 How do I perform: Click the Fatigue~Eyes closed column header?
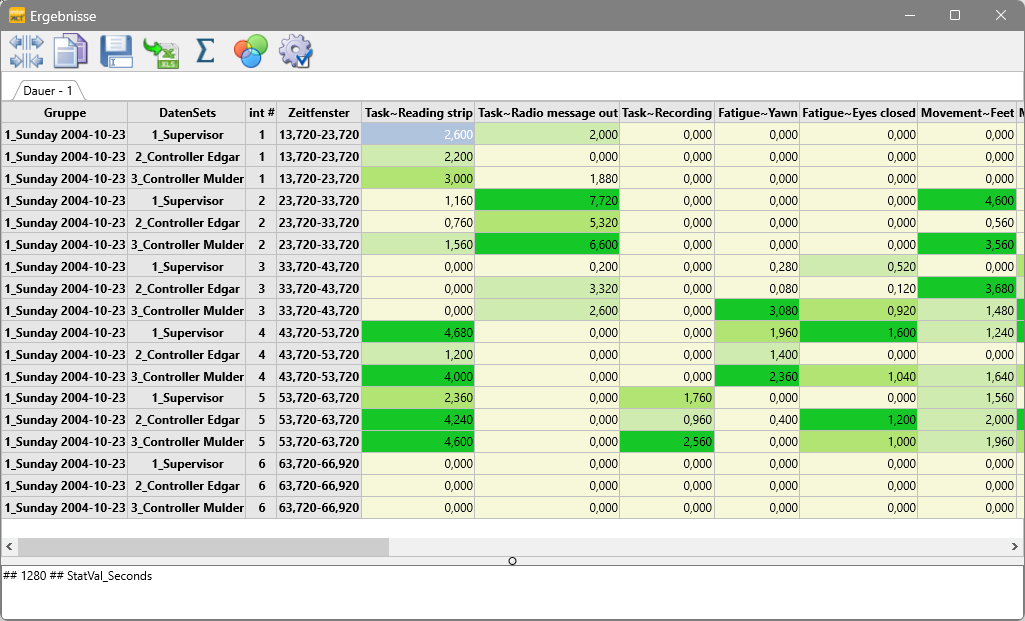pos(859,112)
